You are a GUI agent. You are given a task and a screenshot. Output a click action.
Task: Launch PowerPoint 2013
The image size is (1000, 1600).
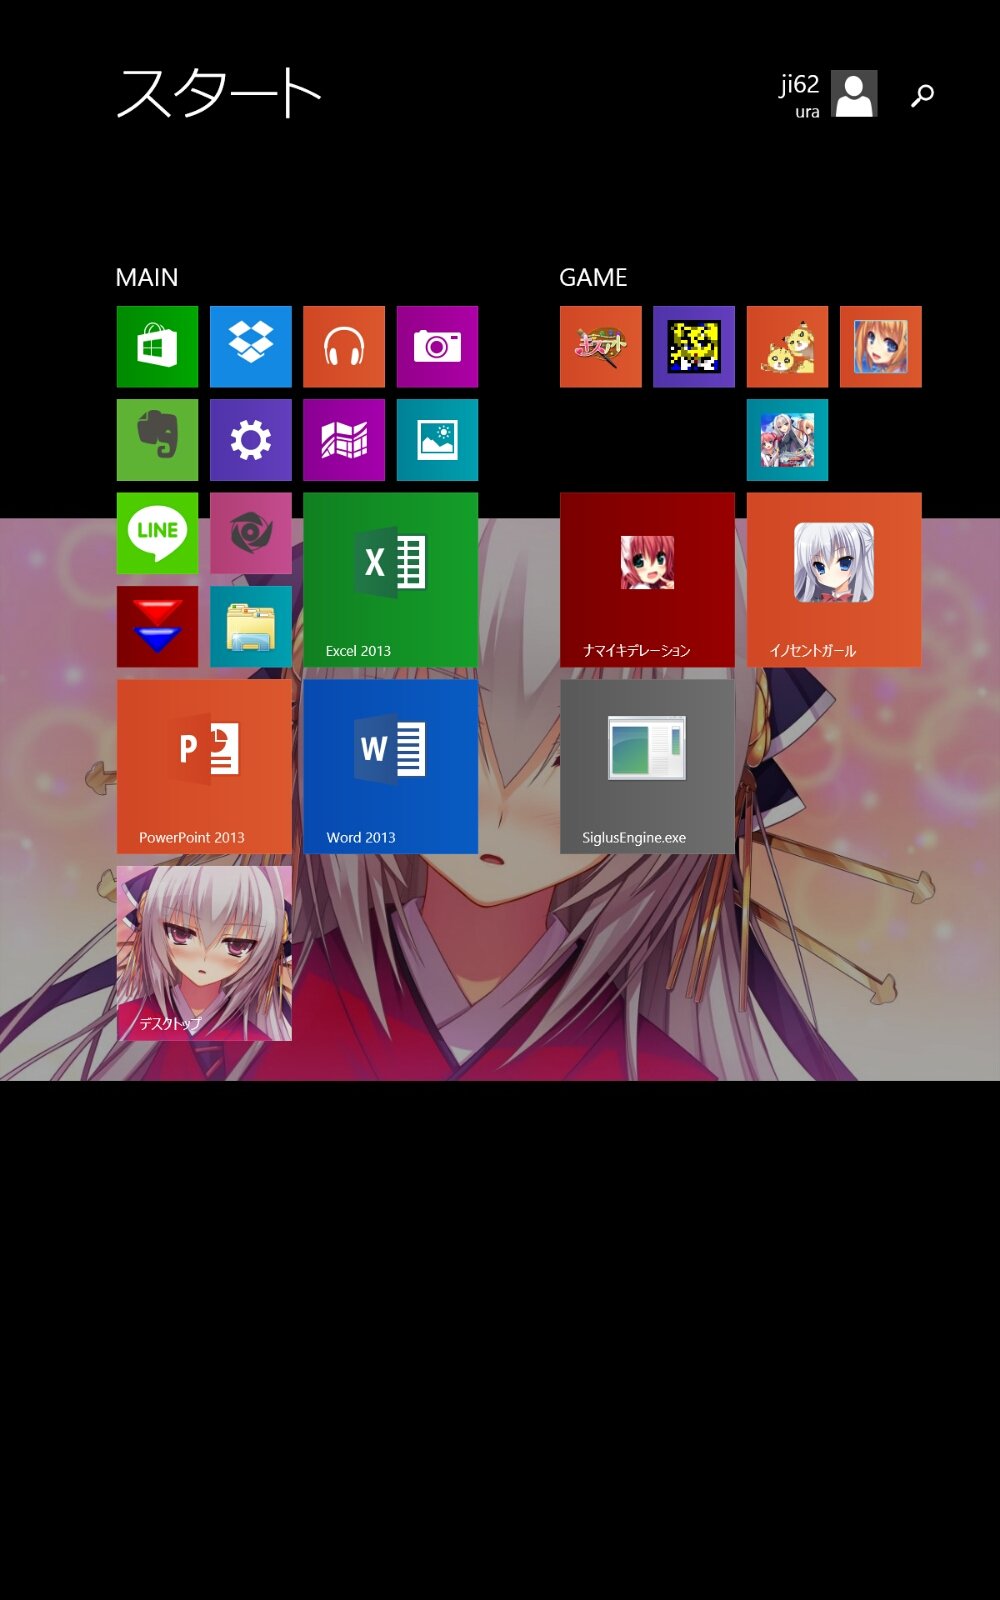204,767
